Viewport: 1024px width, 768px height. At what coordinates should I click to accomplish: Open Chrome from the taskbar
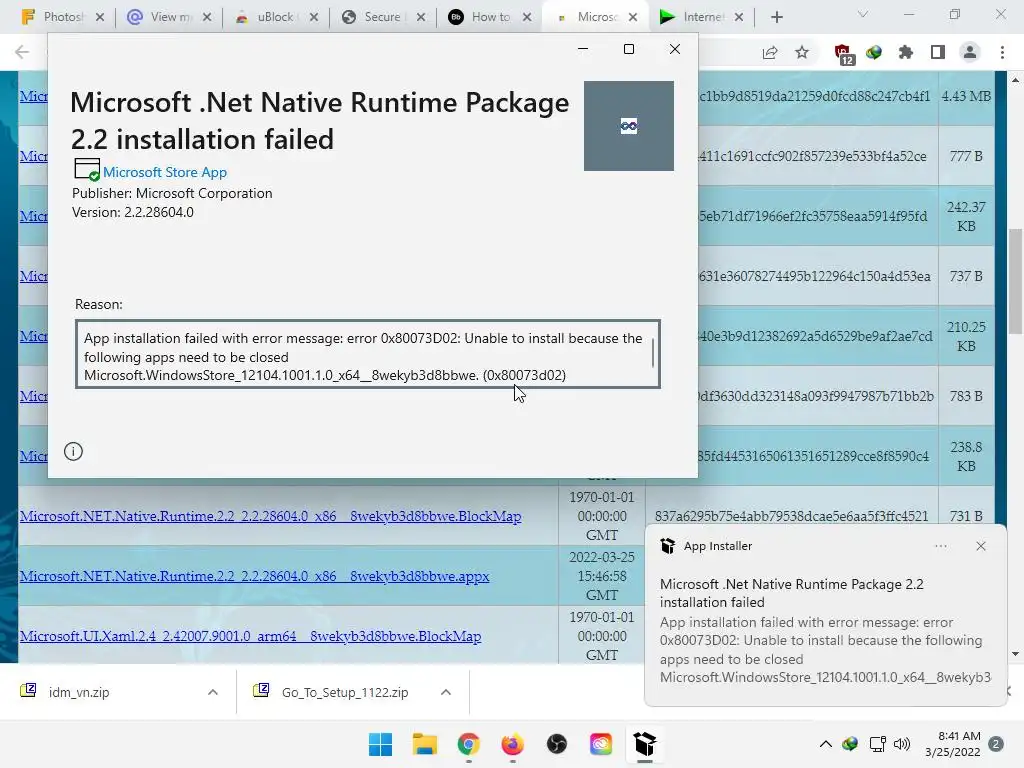(x=468, y=744)
